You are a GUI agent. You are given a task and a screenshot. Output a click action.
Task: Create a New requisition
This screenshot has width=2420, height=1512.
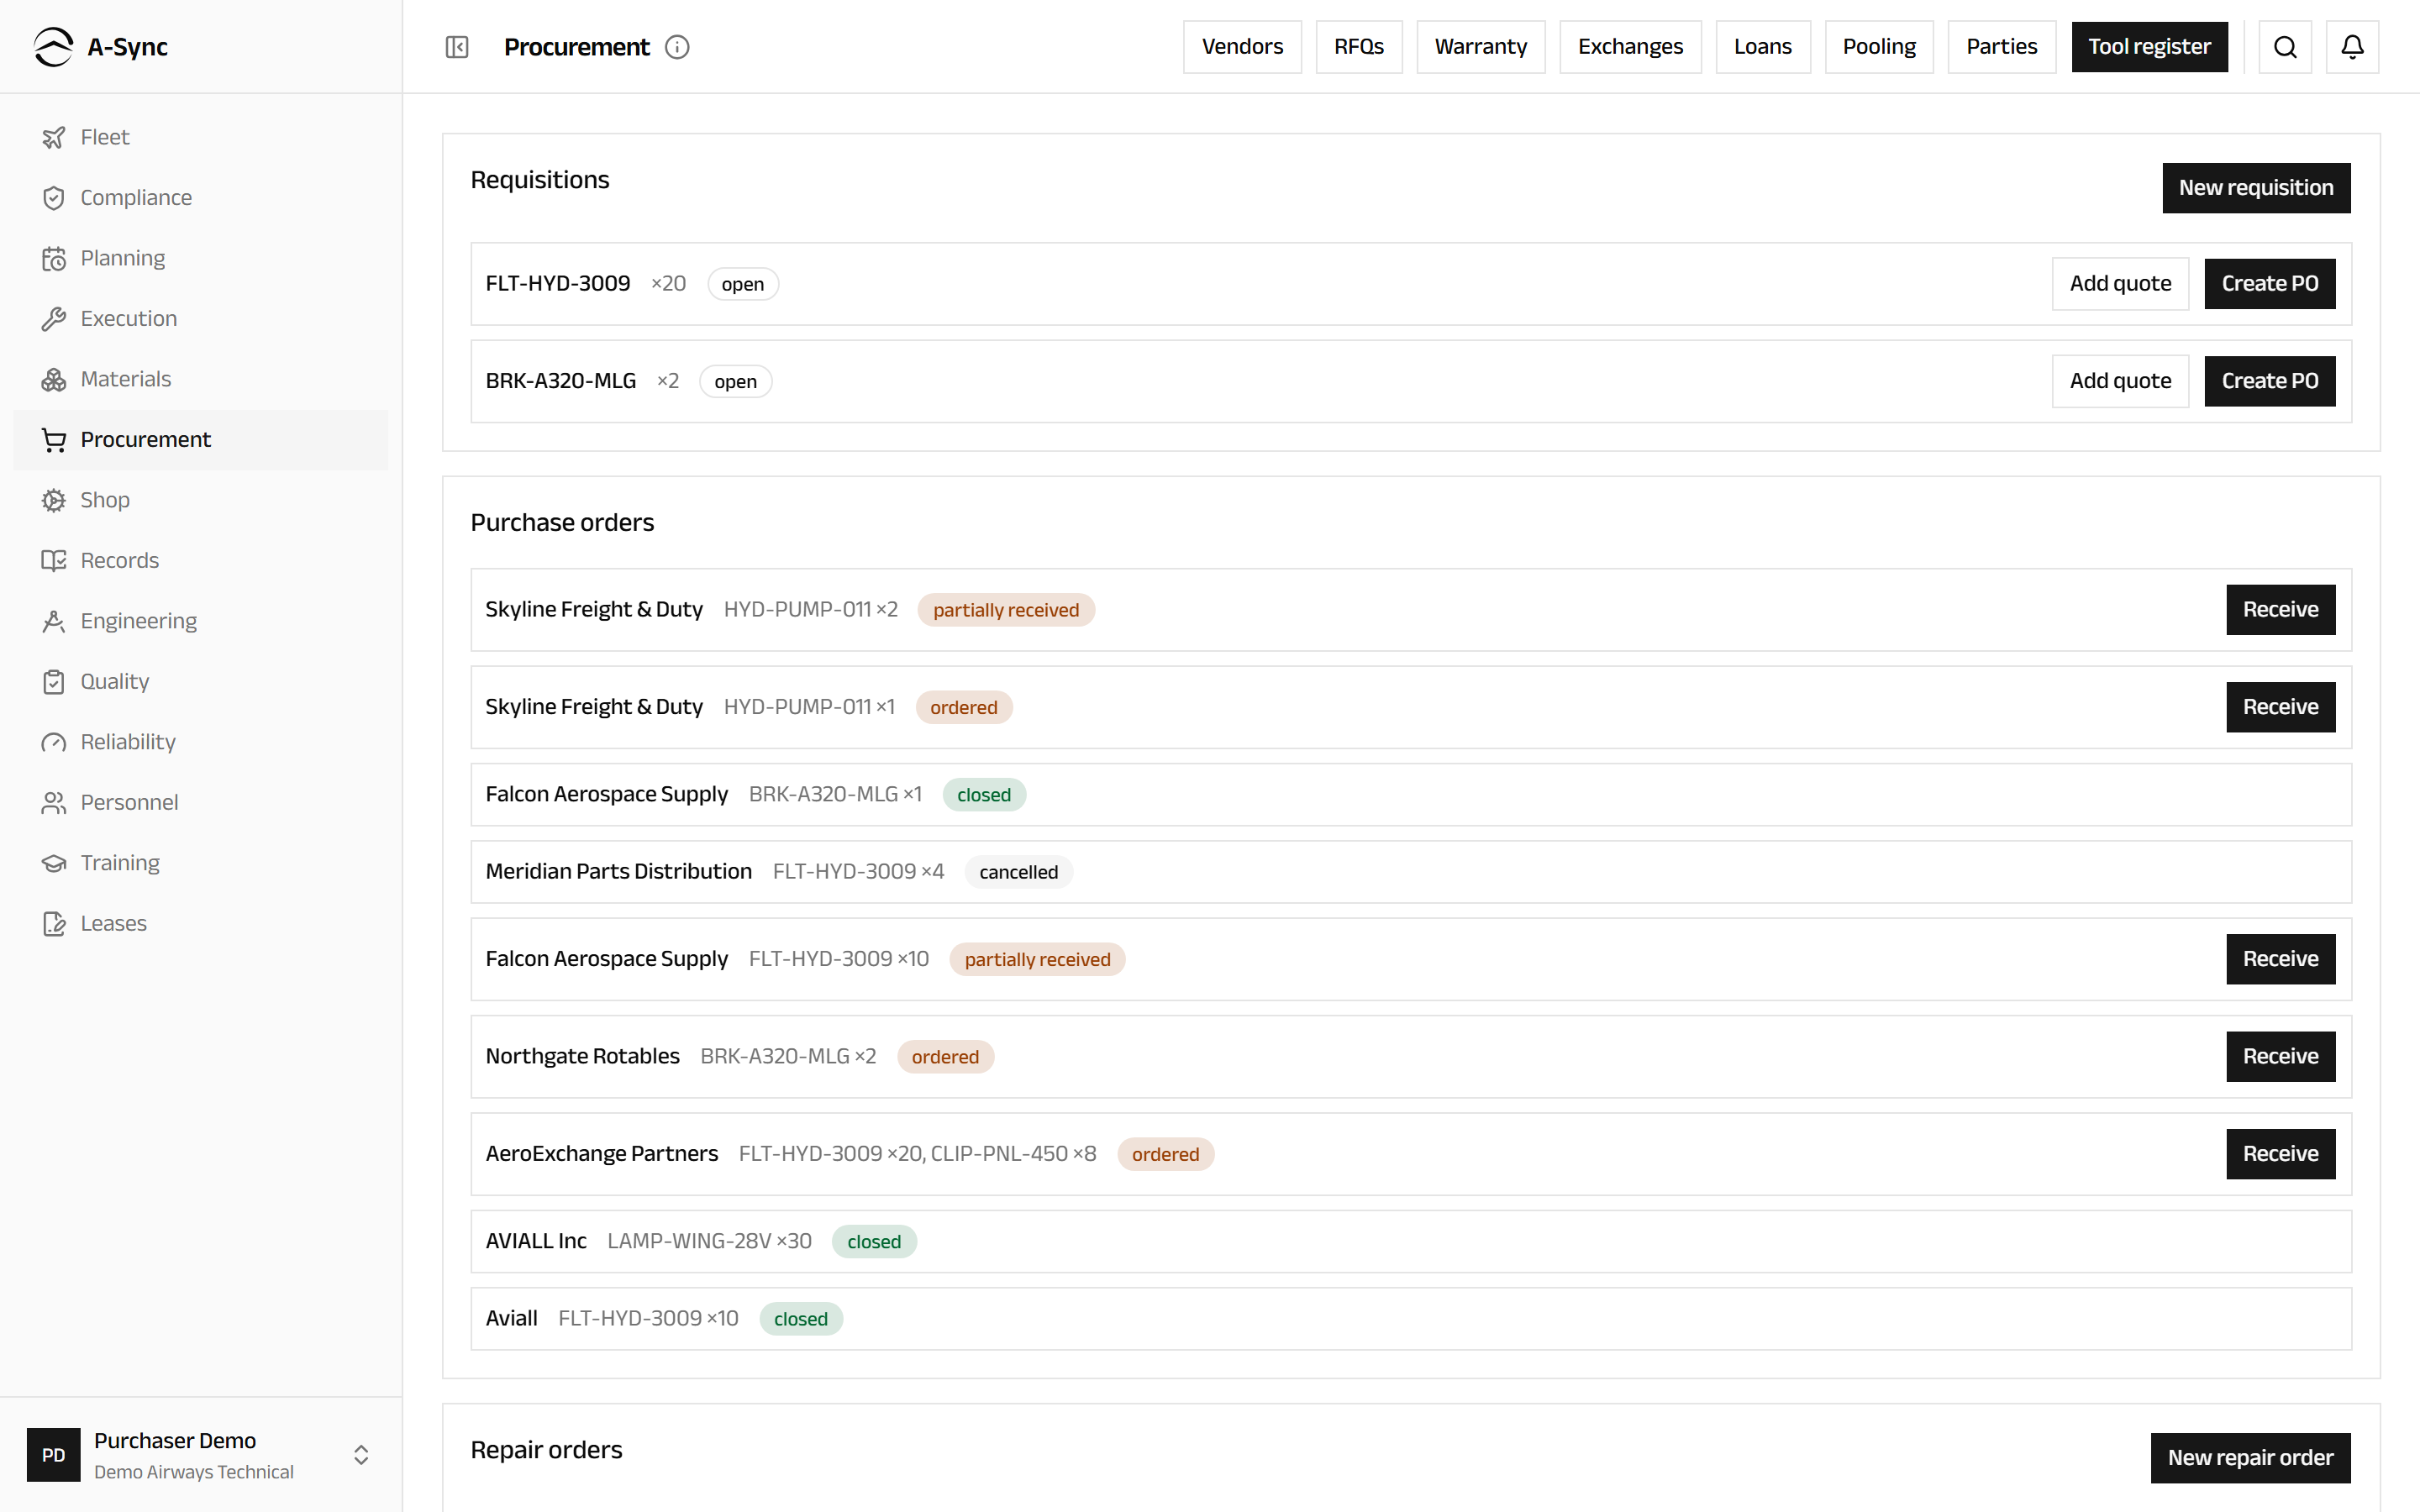click(2256, 188)
